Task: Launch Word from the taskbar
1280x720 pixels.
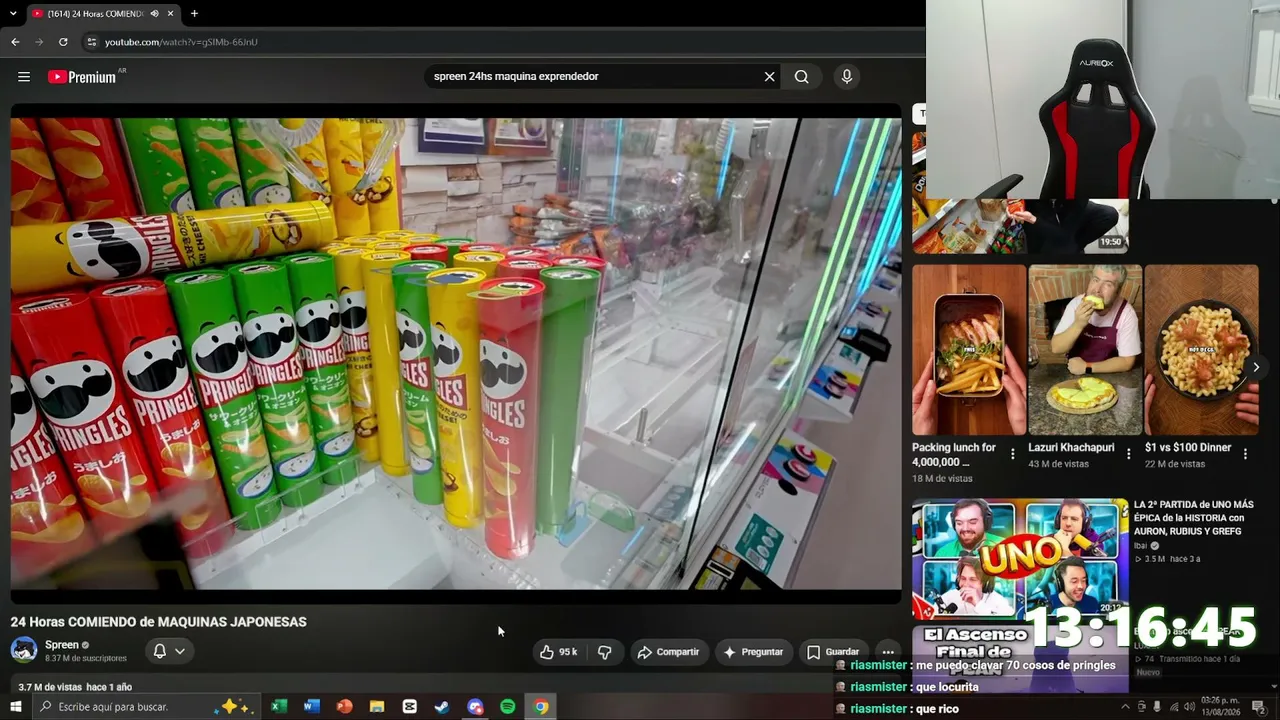Action: point(311,707)
